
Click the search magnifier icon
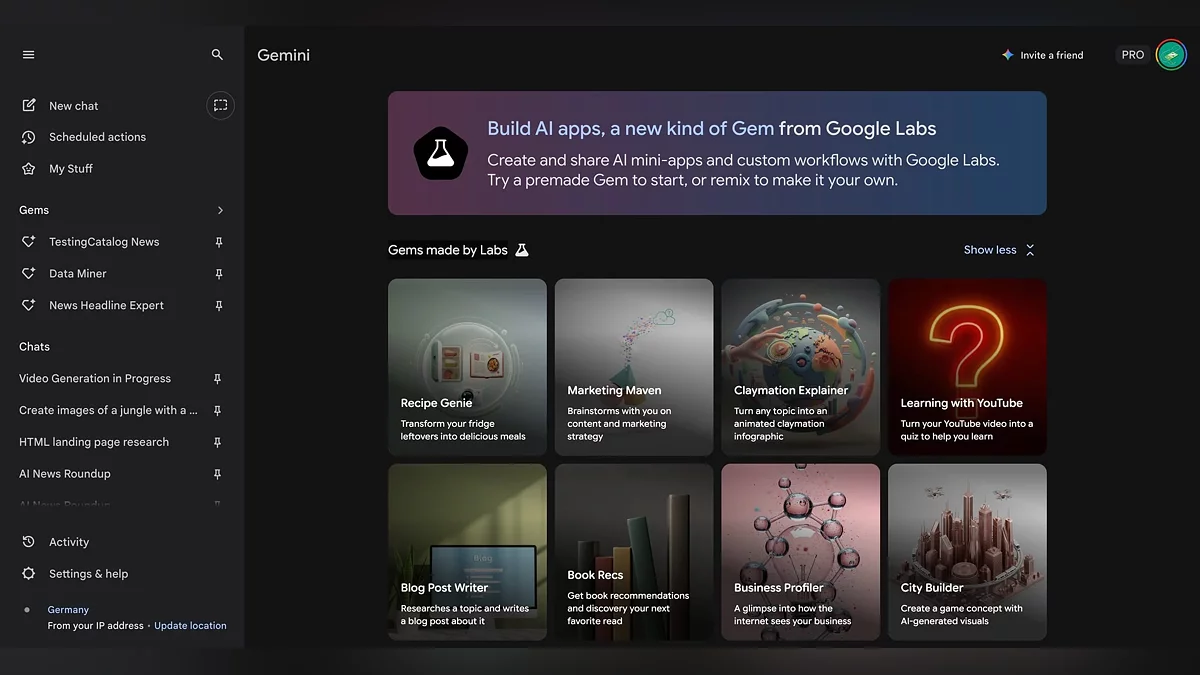tap(217, 55)
